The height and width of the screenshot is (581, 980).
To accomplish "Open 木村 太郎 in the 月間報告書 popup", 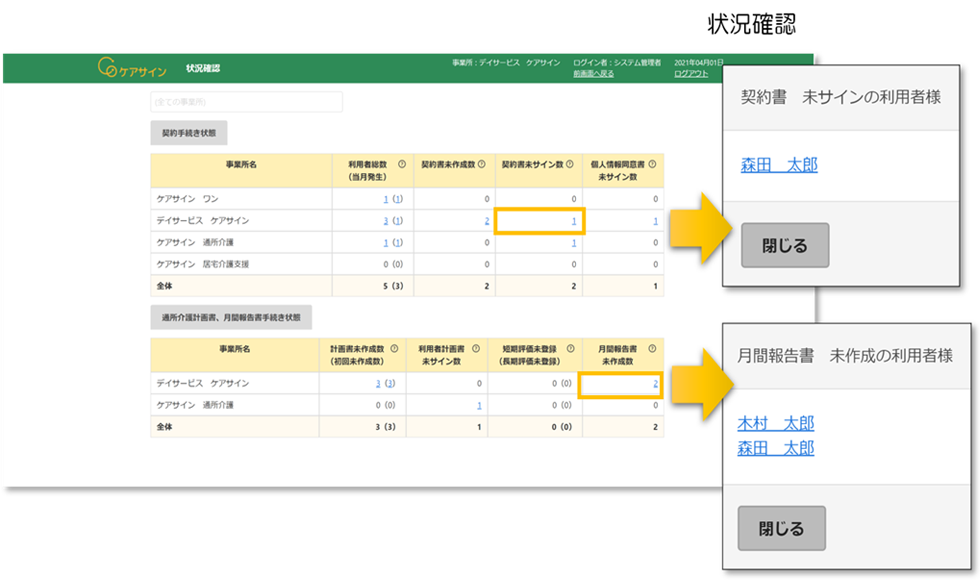I will 775,423.
